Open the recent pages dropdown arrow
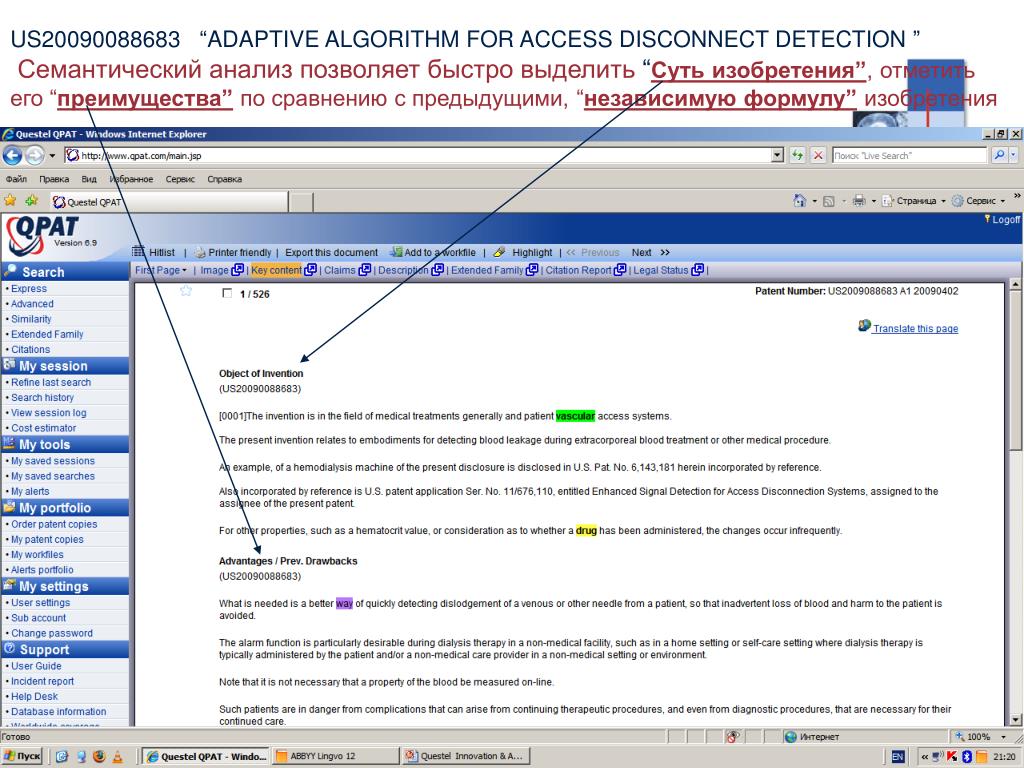1024x768 pixels. pos(52,156)
